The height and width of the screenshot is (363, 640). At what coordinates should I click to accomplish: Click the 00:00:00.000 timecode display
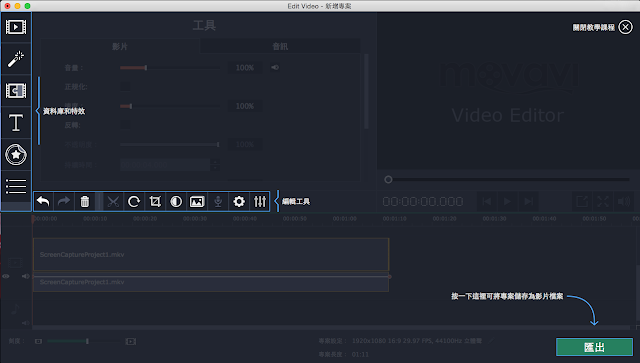point(422,202)
